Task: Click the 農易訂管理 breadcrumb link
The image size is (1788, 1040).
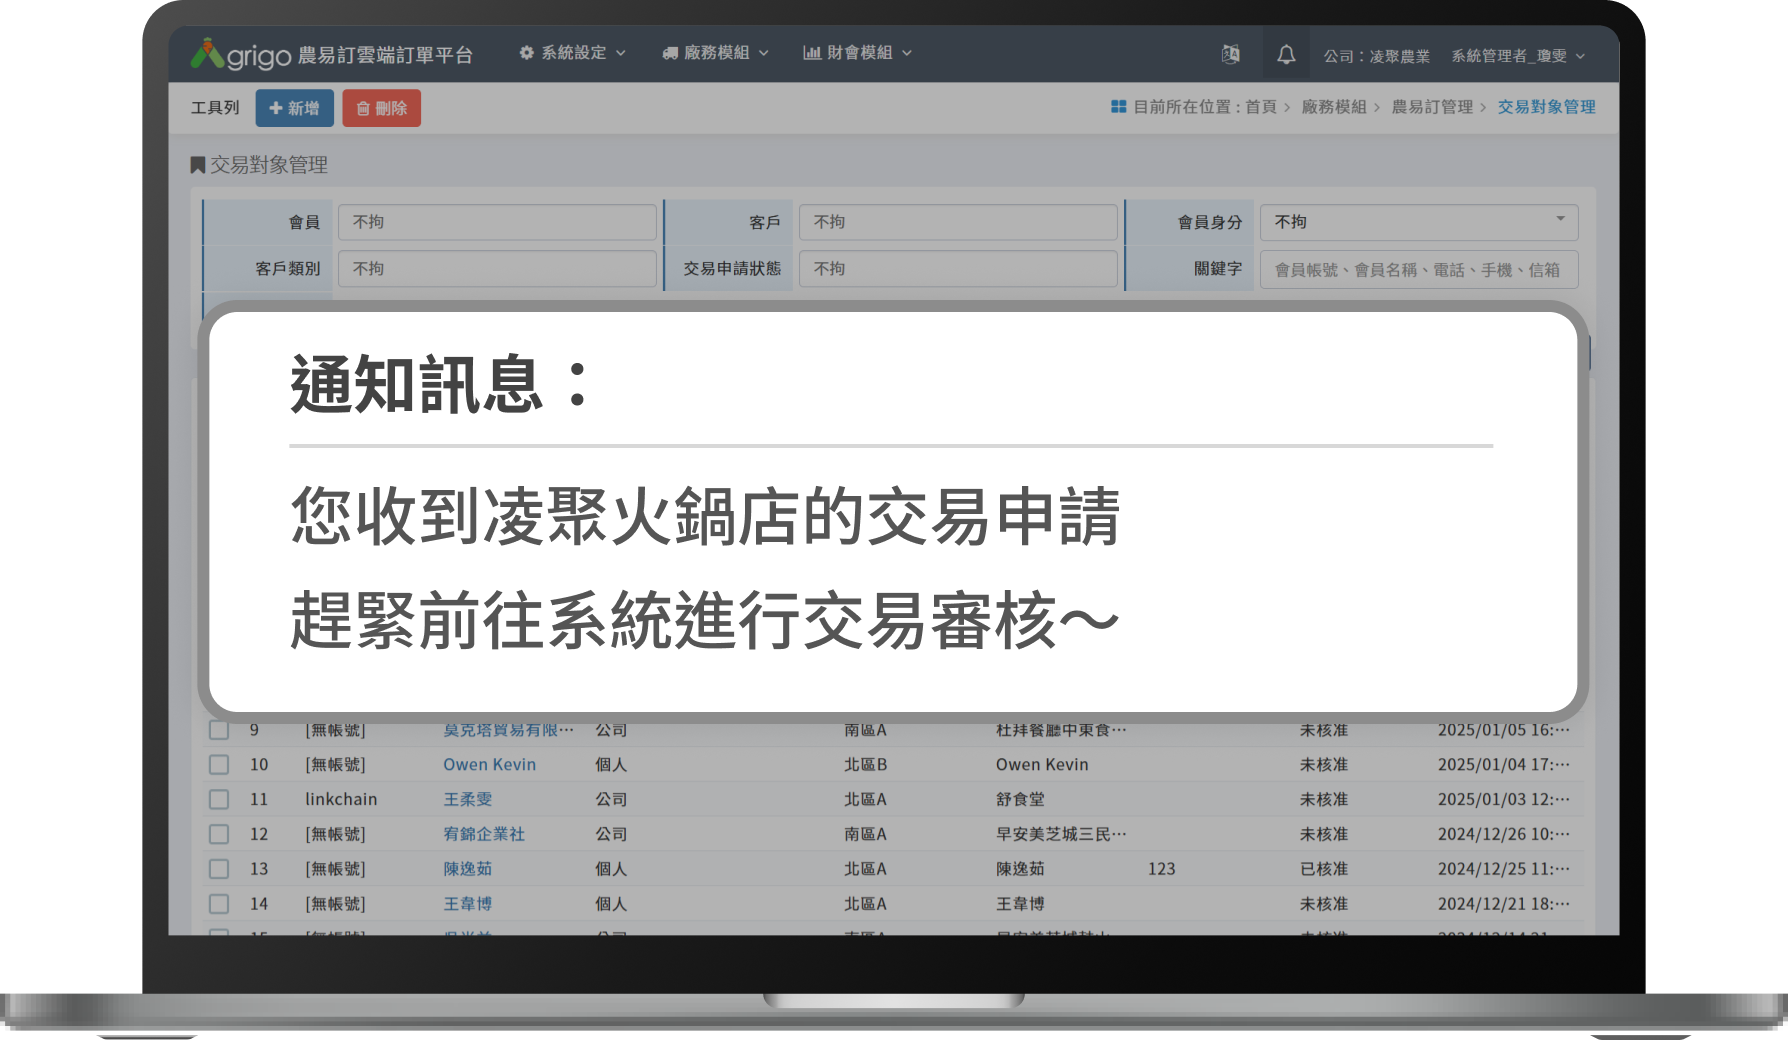Action: (x=1432, y=107)
